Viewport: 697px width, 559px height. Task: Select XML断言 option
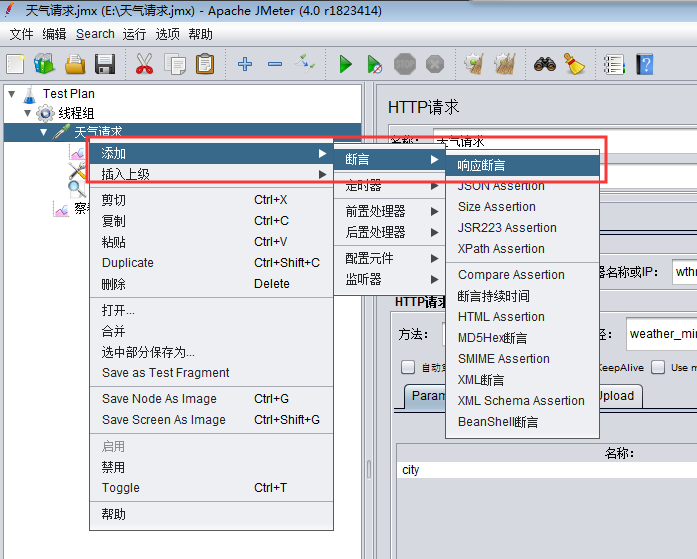pyautogui.click(x=522, y=380)
